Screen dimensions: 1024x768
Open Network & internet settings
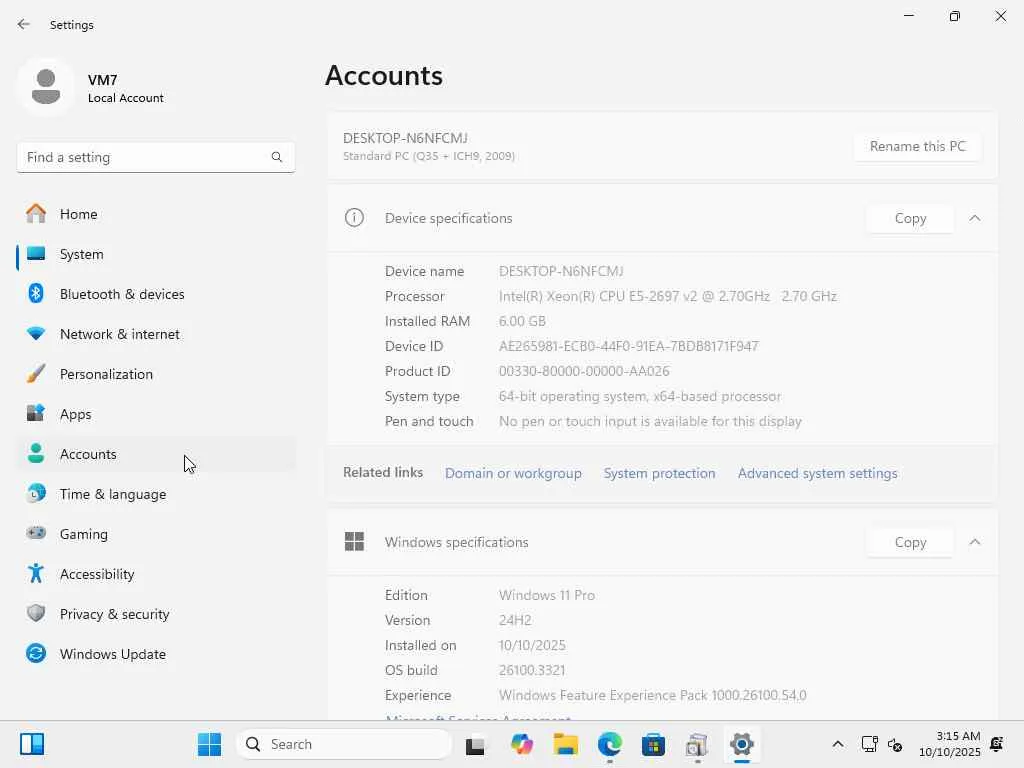point(156,334)
